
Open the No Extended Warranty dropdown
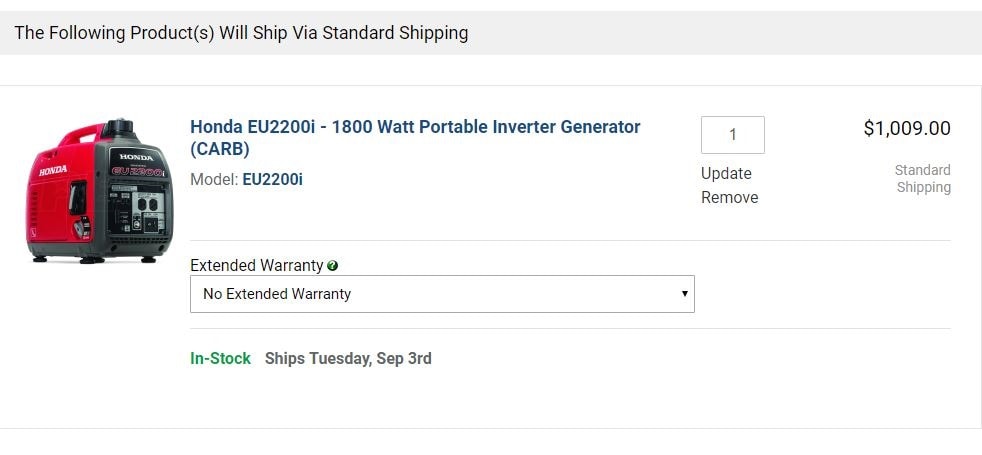441,294
